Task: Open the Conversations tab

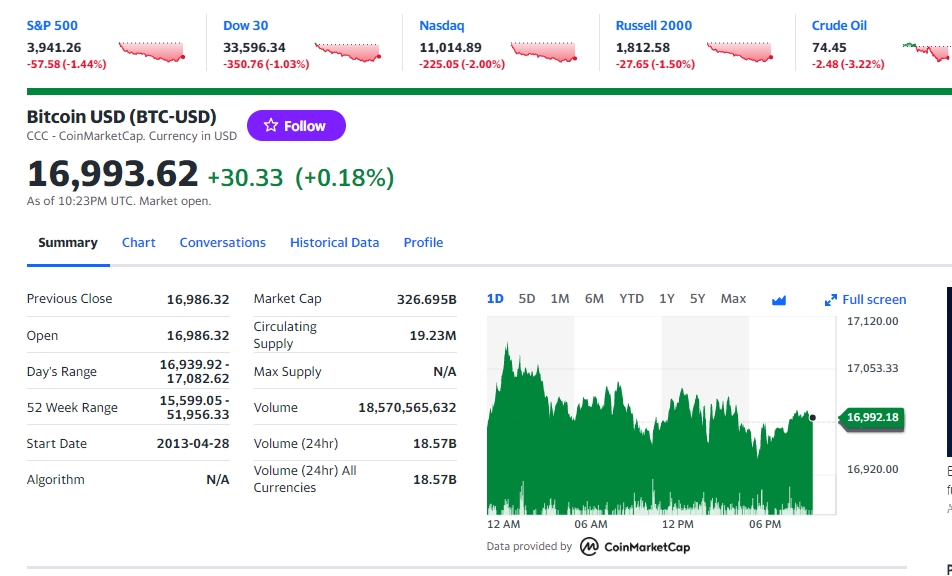Action: click(222, 243)
